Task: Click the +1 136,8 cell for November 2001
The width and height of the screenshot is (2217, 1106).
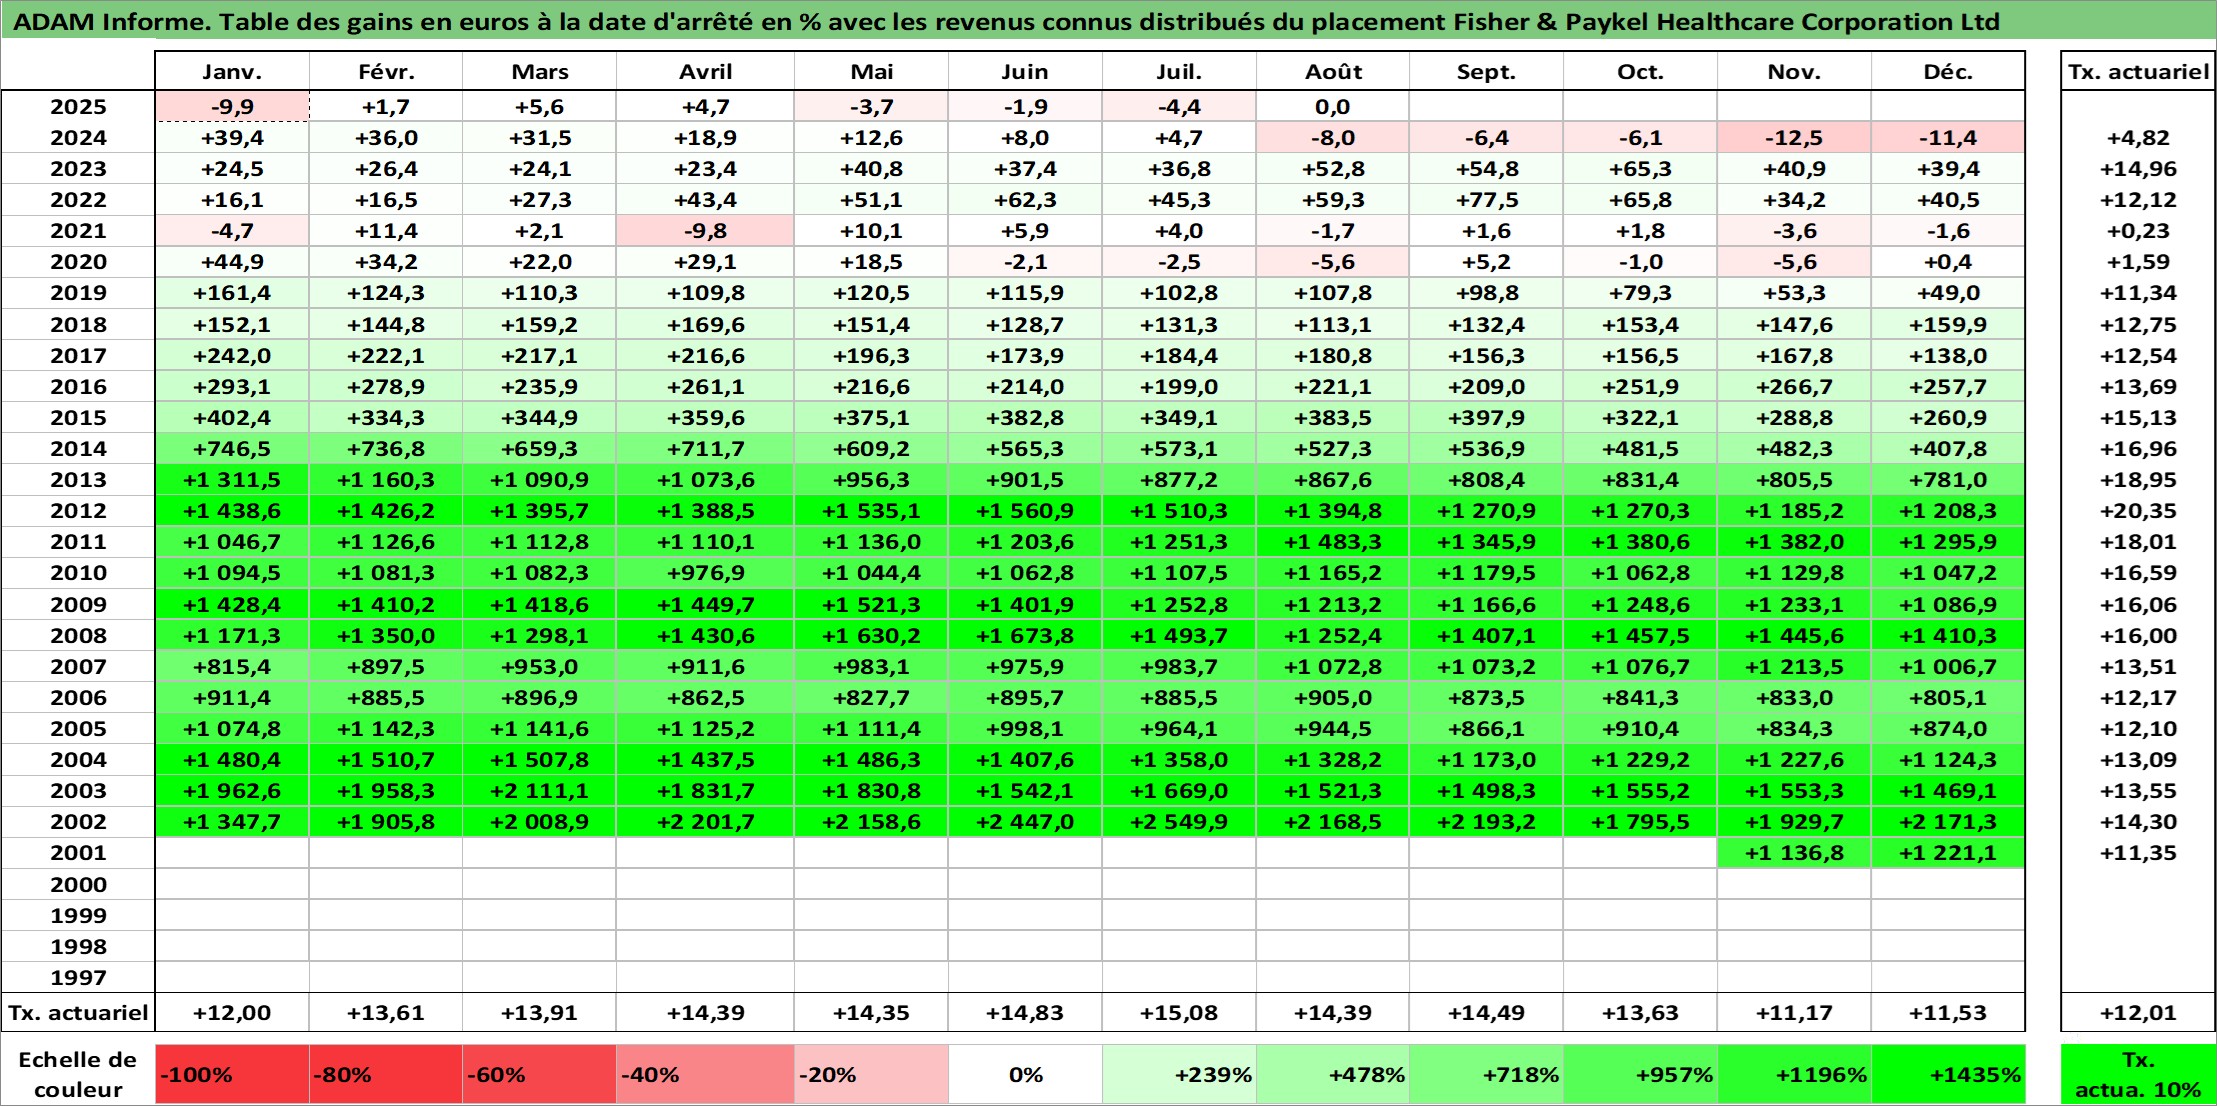Action: click(x=1794, y=853)
